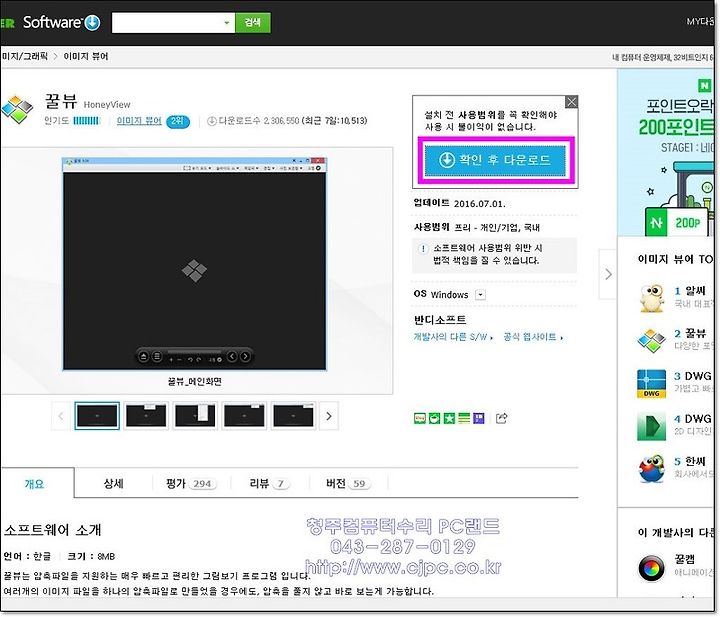Viewport: 720px width, 617px height.
Task: Click 꿀캠 developer software name
Action: pyautogui.click(x=684, y=559)
